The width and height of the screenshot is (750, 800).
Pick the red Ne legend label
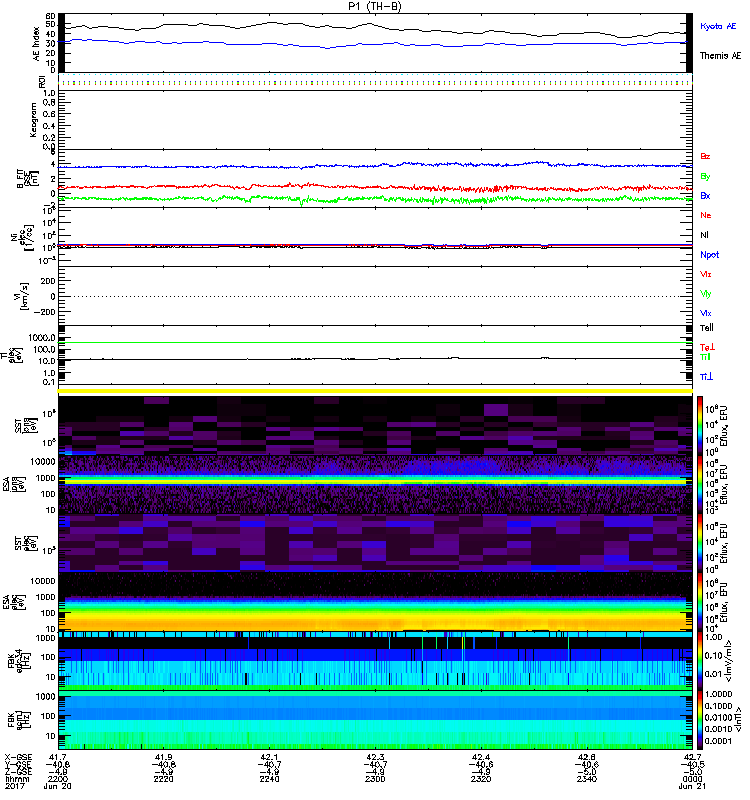pos(706,215)
